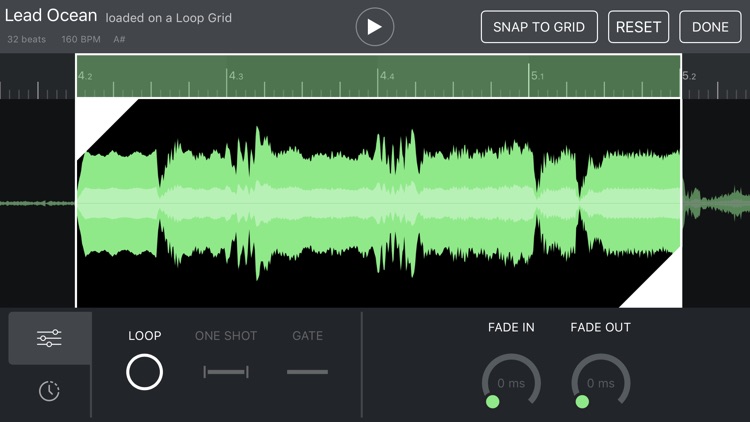Image resolution: width=750 pixels, height=422 pixels.
Task: Click the green waveform center
Action: click(378, 203)
